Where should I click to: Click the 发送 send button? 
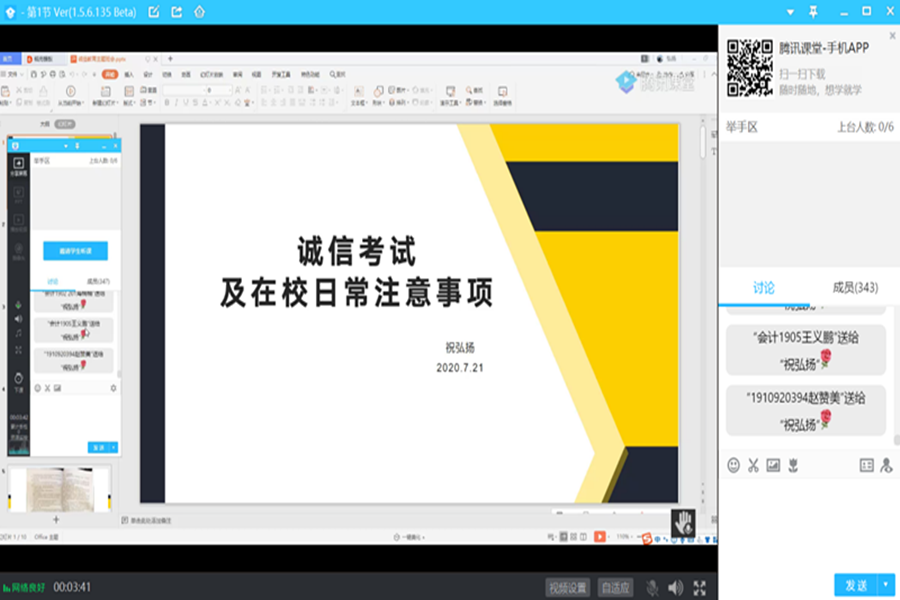(x=856, y=584)
